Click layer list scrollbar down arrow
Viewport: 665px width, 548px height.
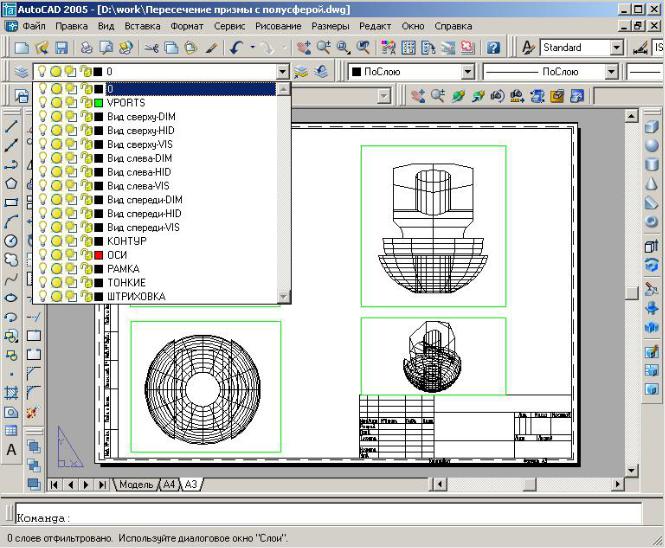283,296
